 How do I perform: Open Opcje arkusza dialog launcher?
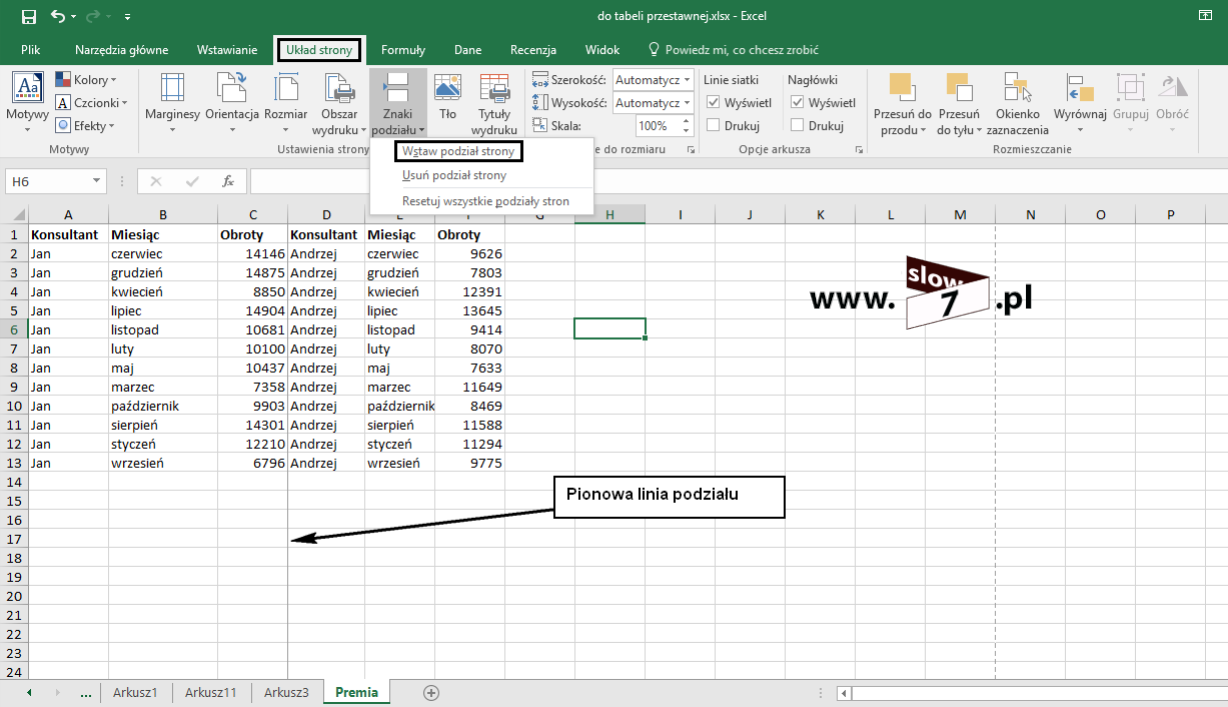click(x=859, y=149)
